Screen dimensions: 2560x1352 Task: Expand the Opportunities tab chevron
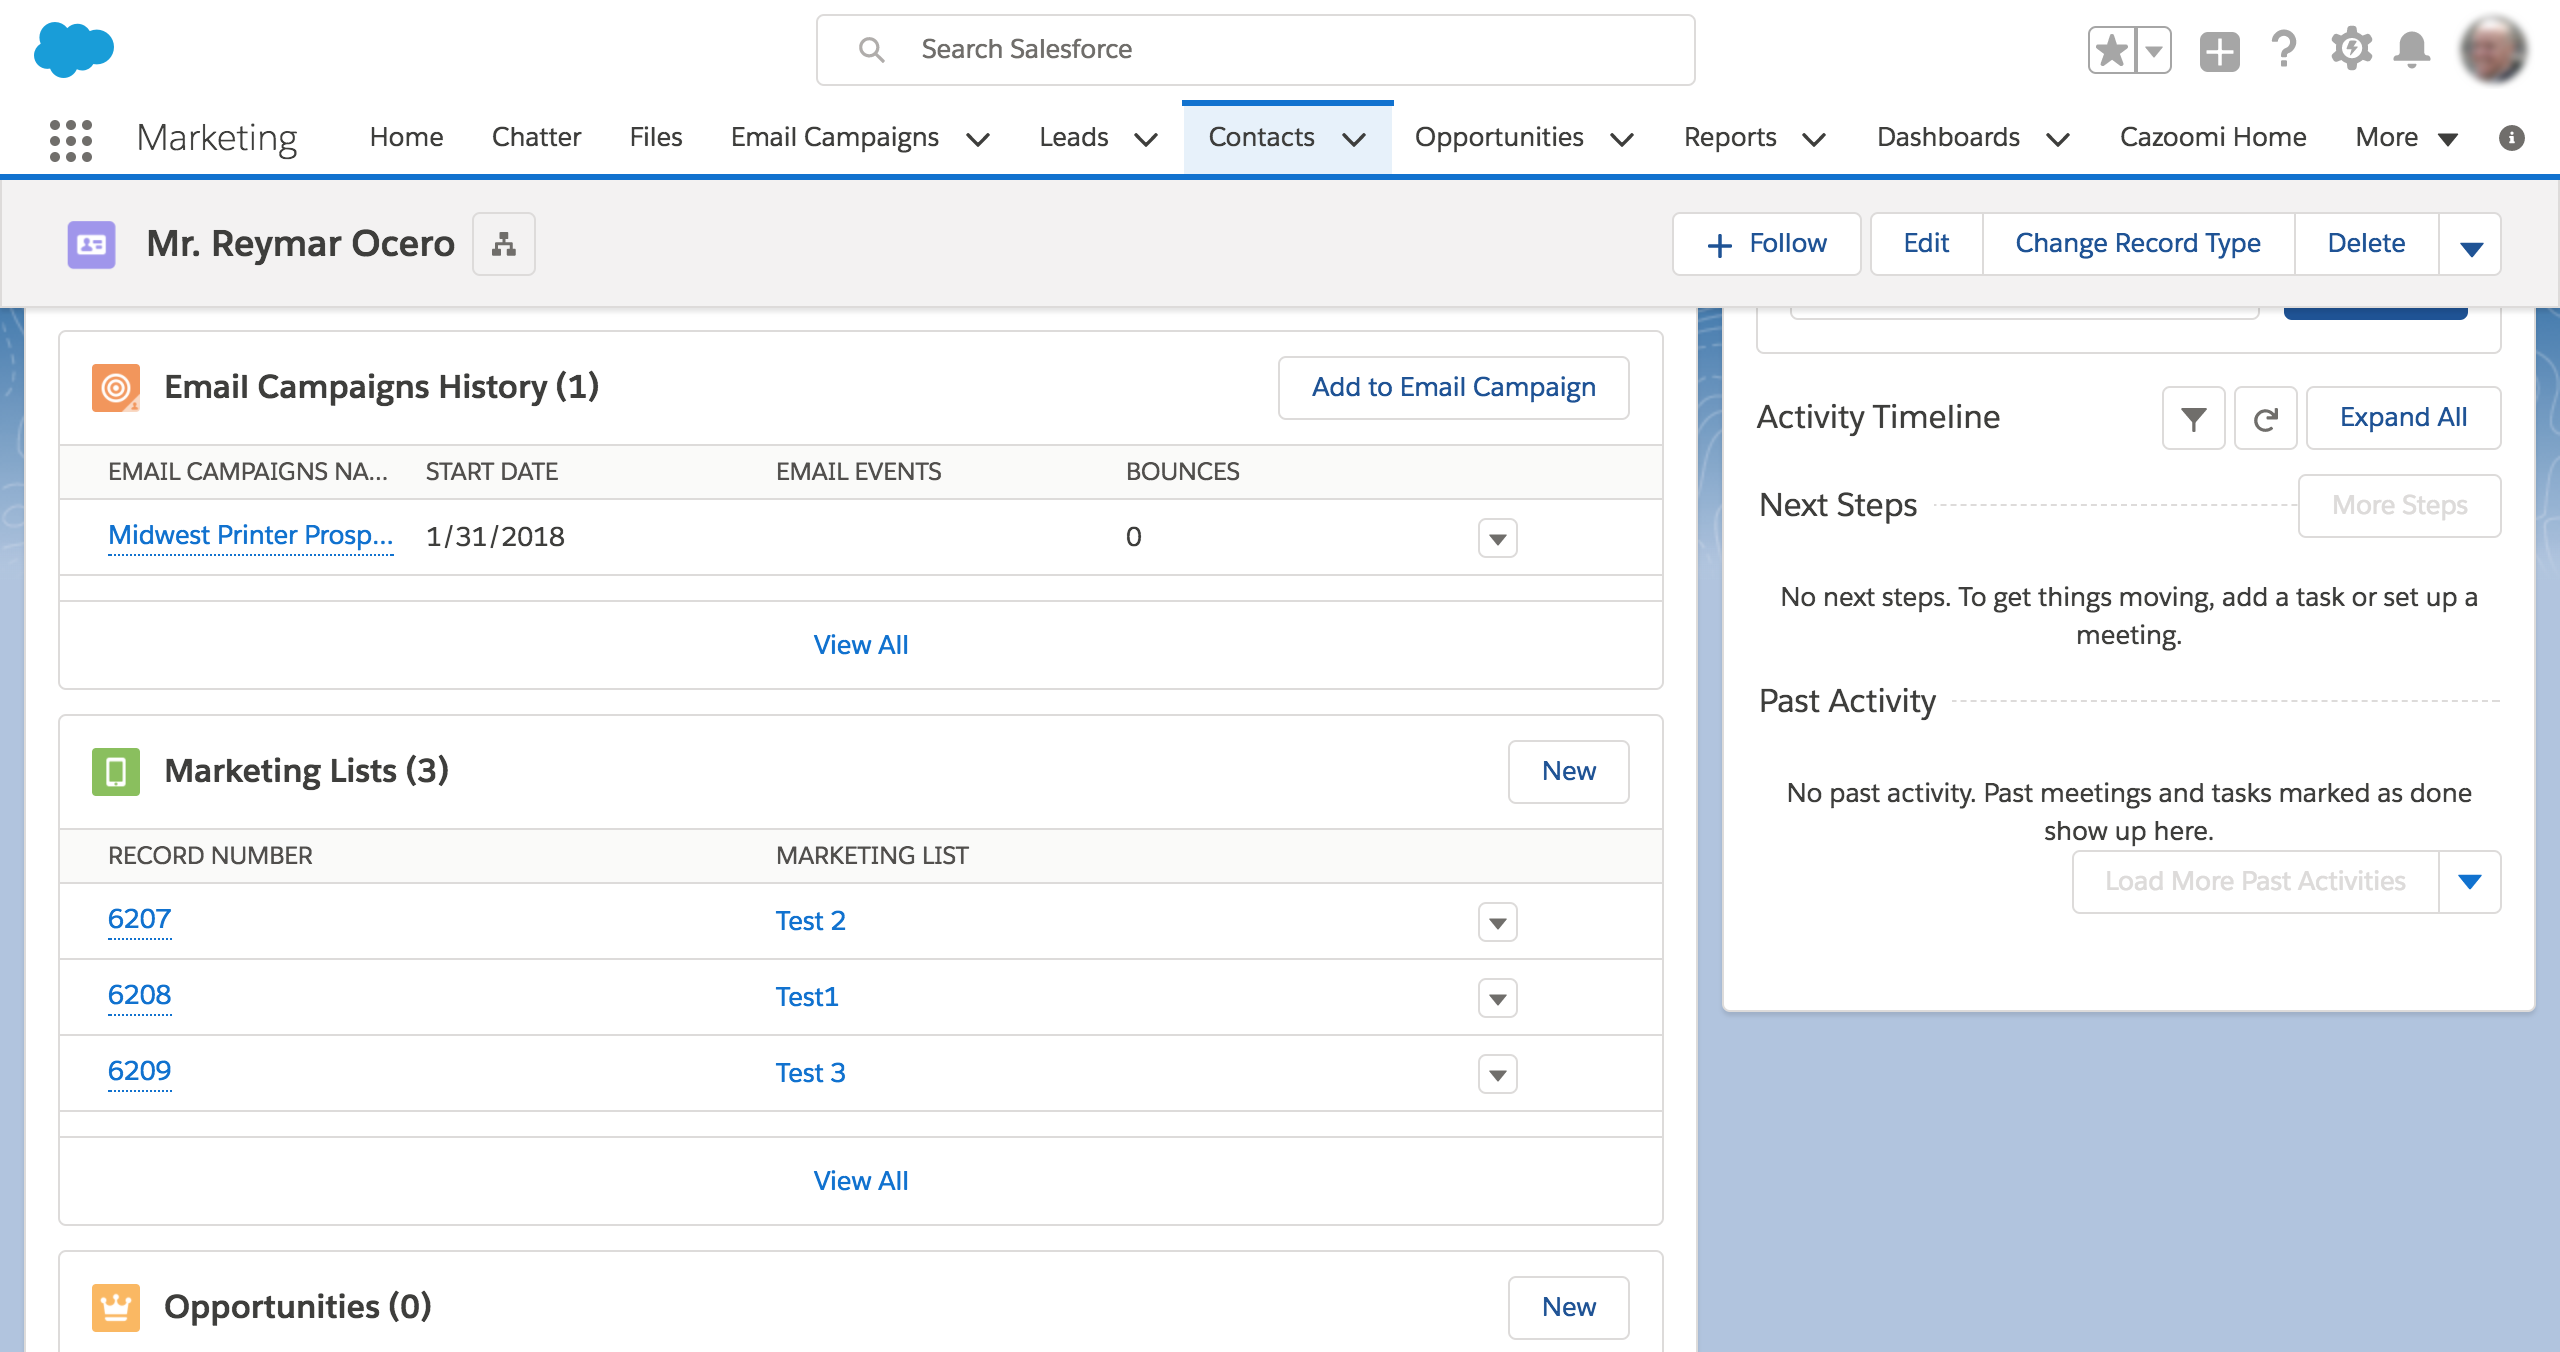(1622, 139)
